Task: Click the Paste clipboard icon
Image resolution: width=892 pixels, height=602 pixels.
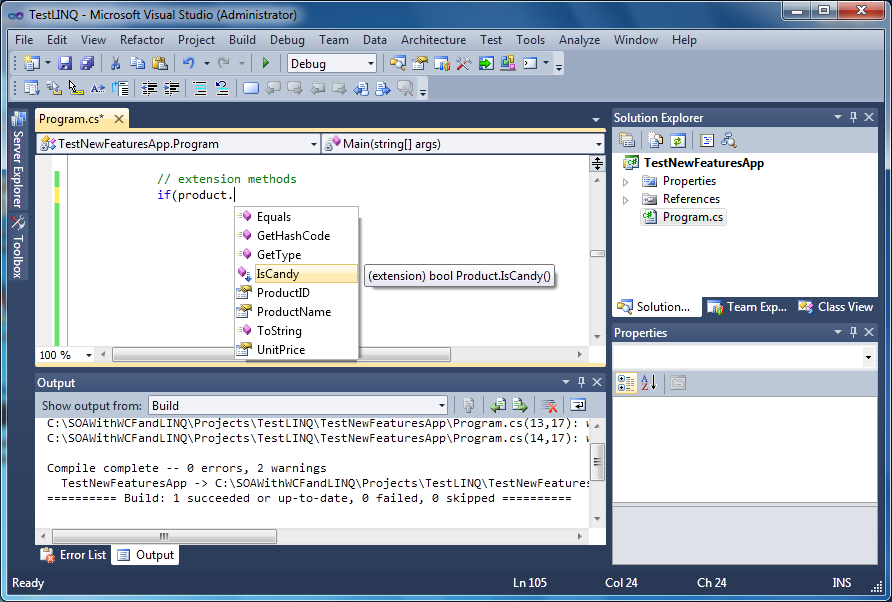Action: 160,63
